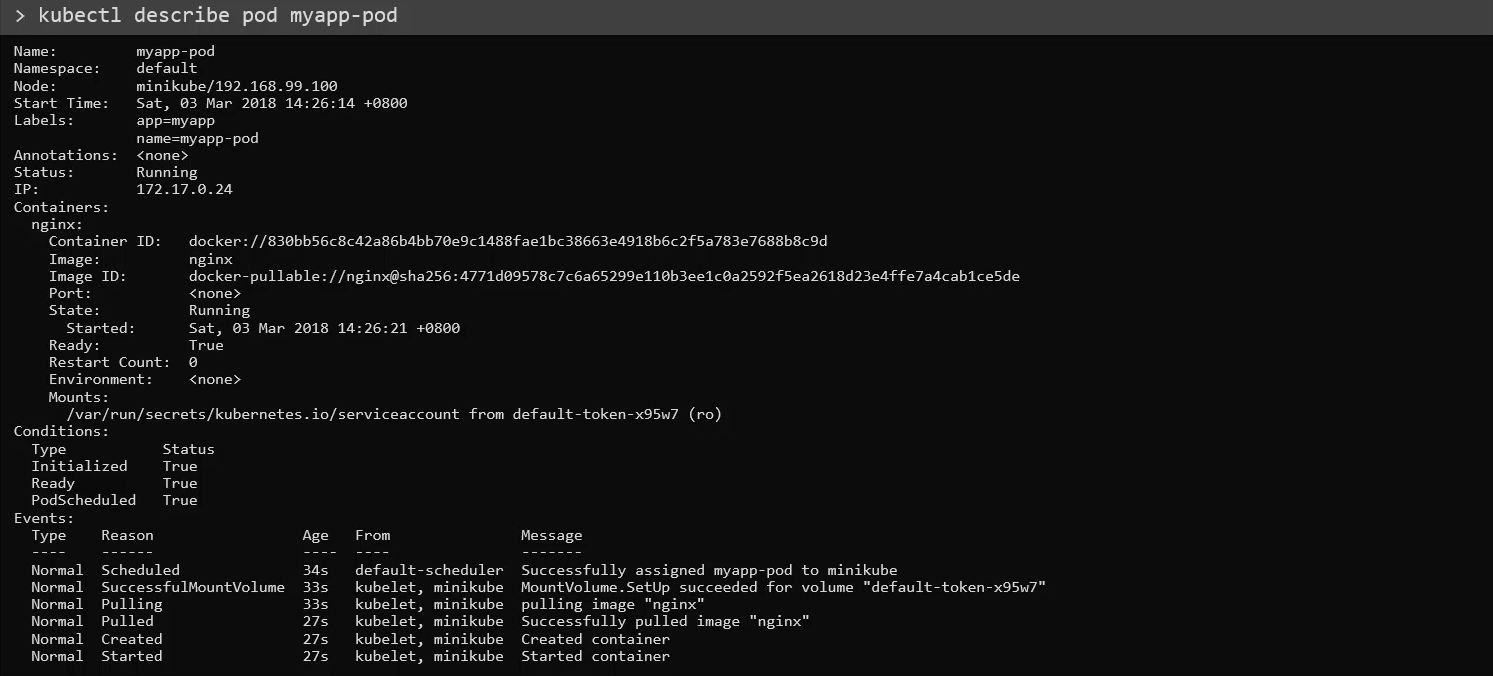Click the SuccessfulMountVolume event reason
The height and width of the screenshot is (676, 1493).
tap(193, 587)
